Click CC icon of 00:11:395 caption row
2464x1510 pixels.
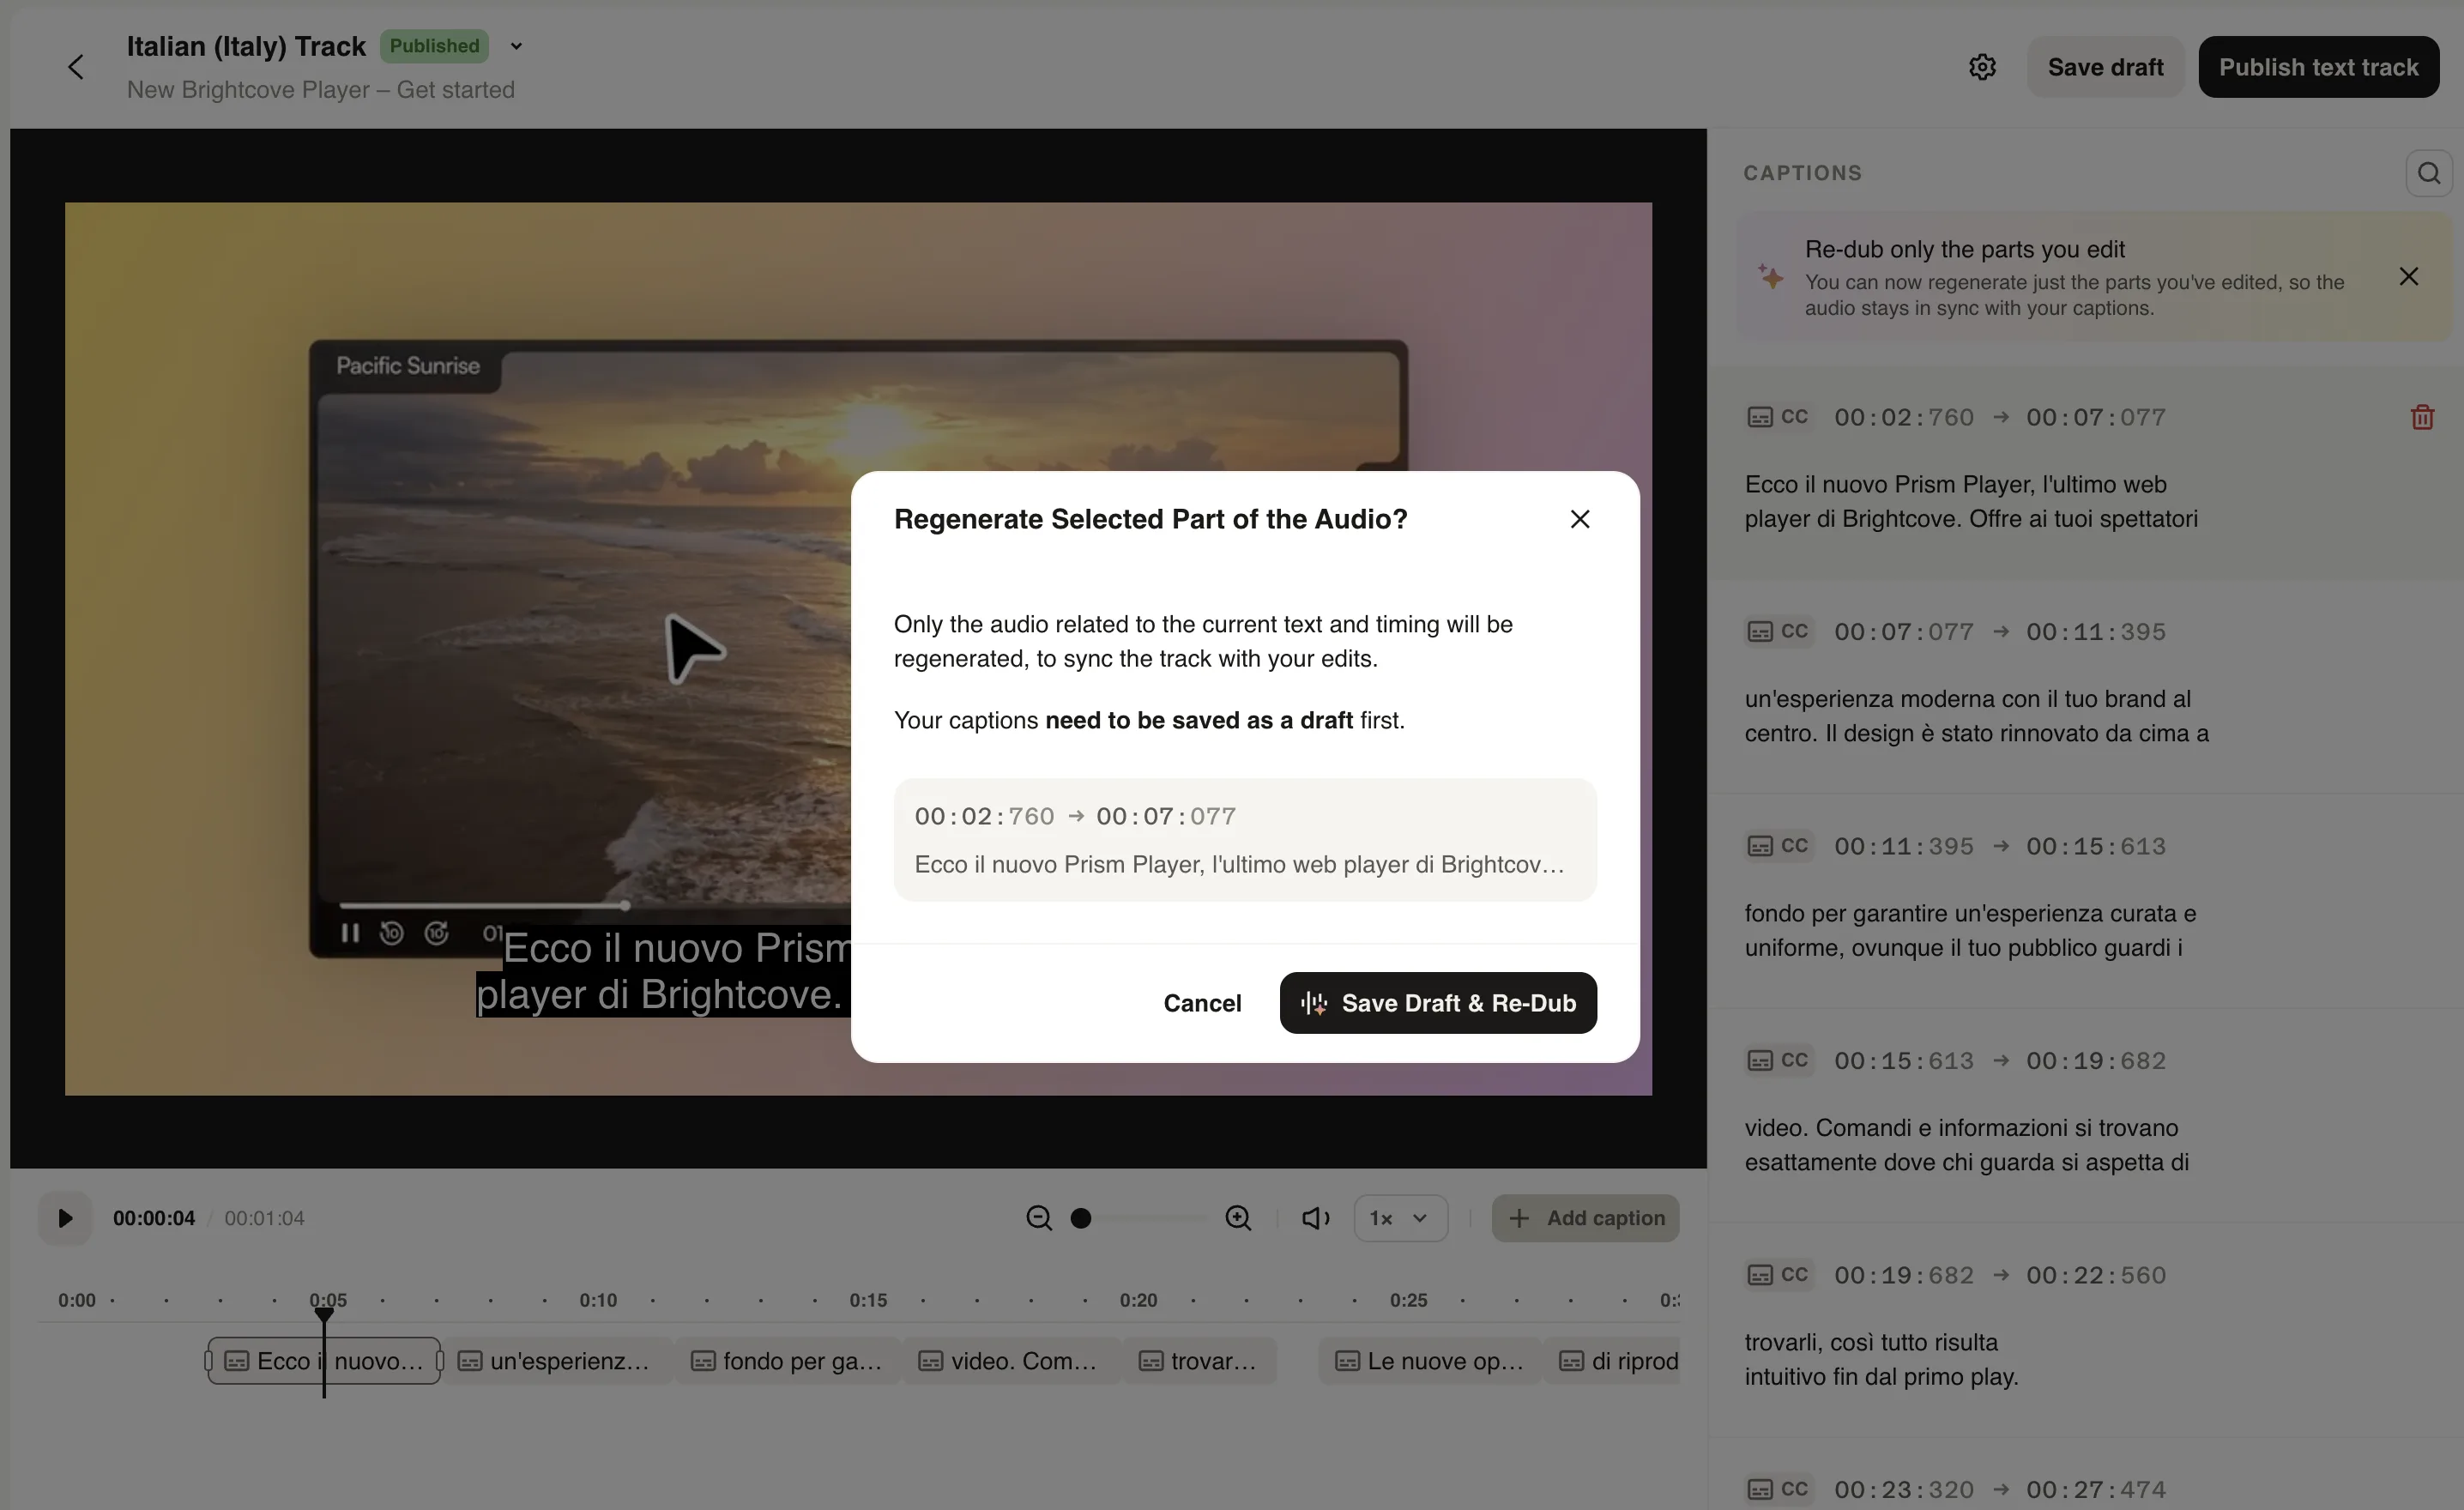1778,846
